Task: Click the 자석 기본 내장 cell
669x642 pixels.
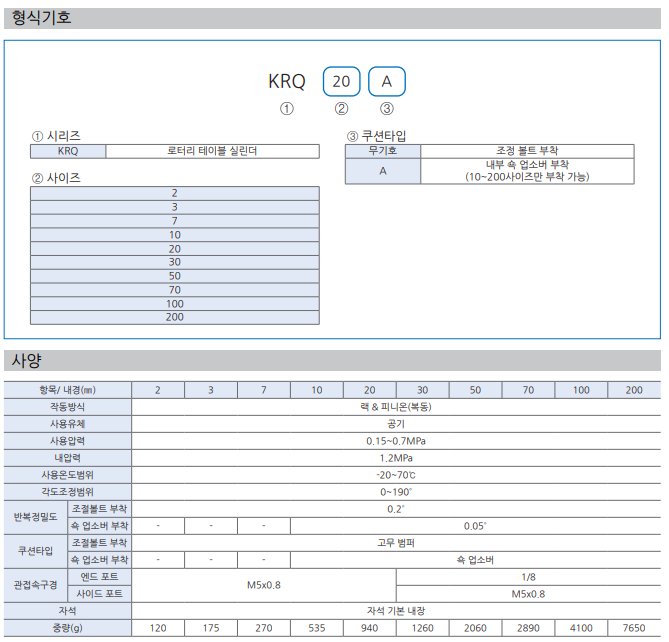Action: pyautogui.click(x=395, y=610)
